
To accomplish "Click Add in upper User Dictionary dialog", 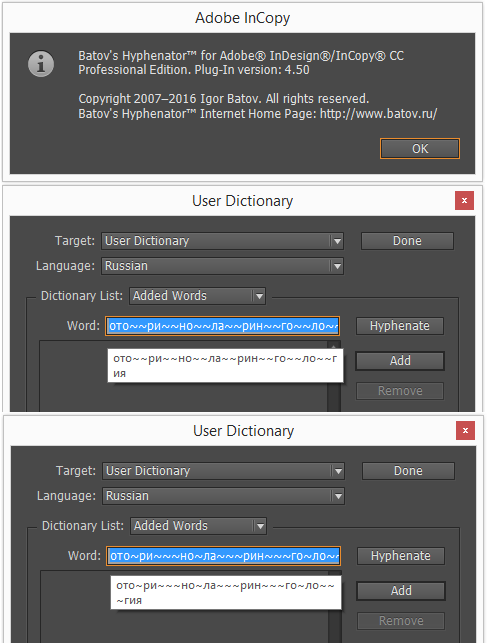I will [400, 361].
